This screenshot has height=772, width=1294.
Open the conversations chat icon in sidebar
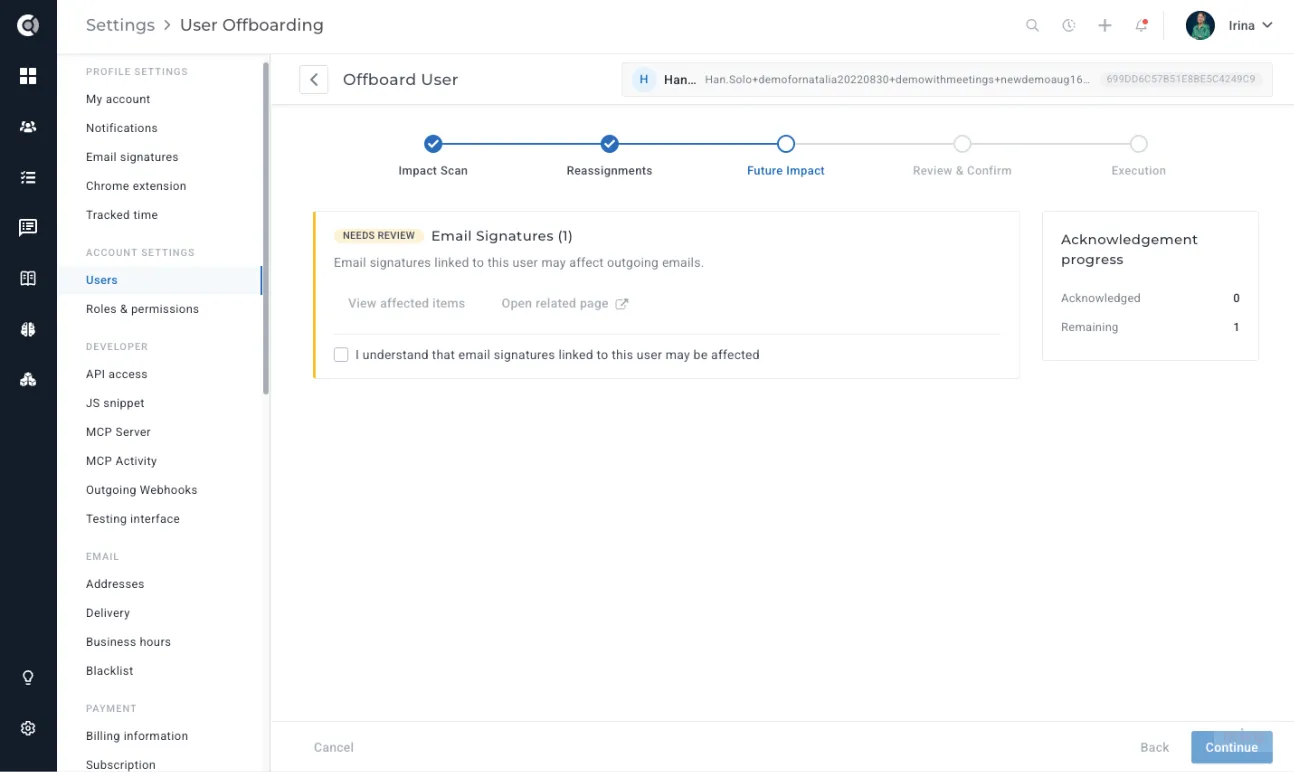click(28, 228)
